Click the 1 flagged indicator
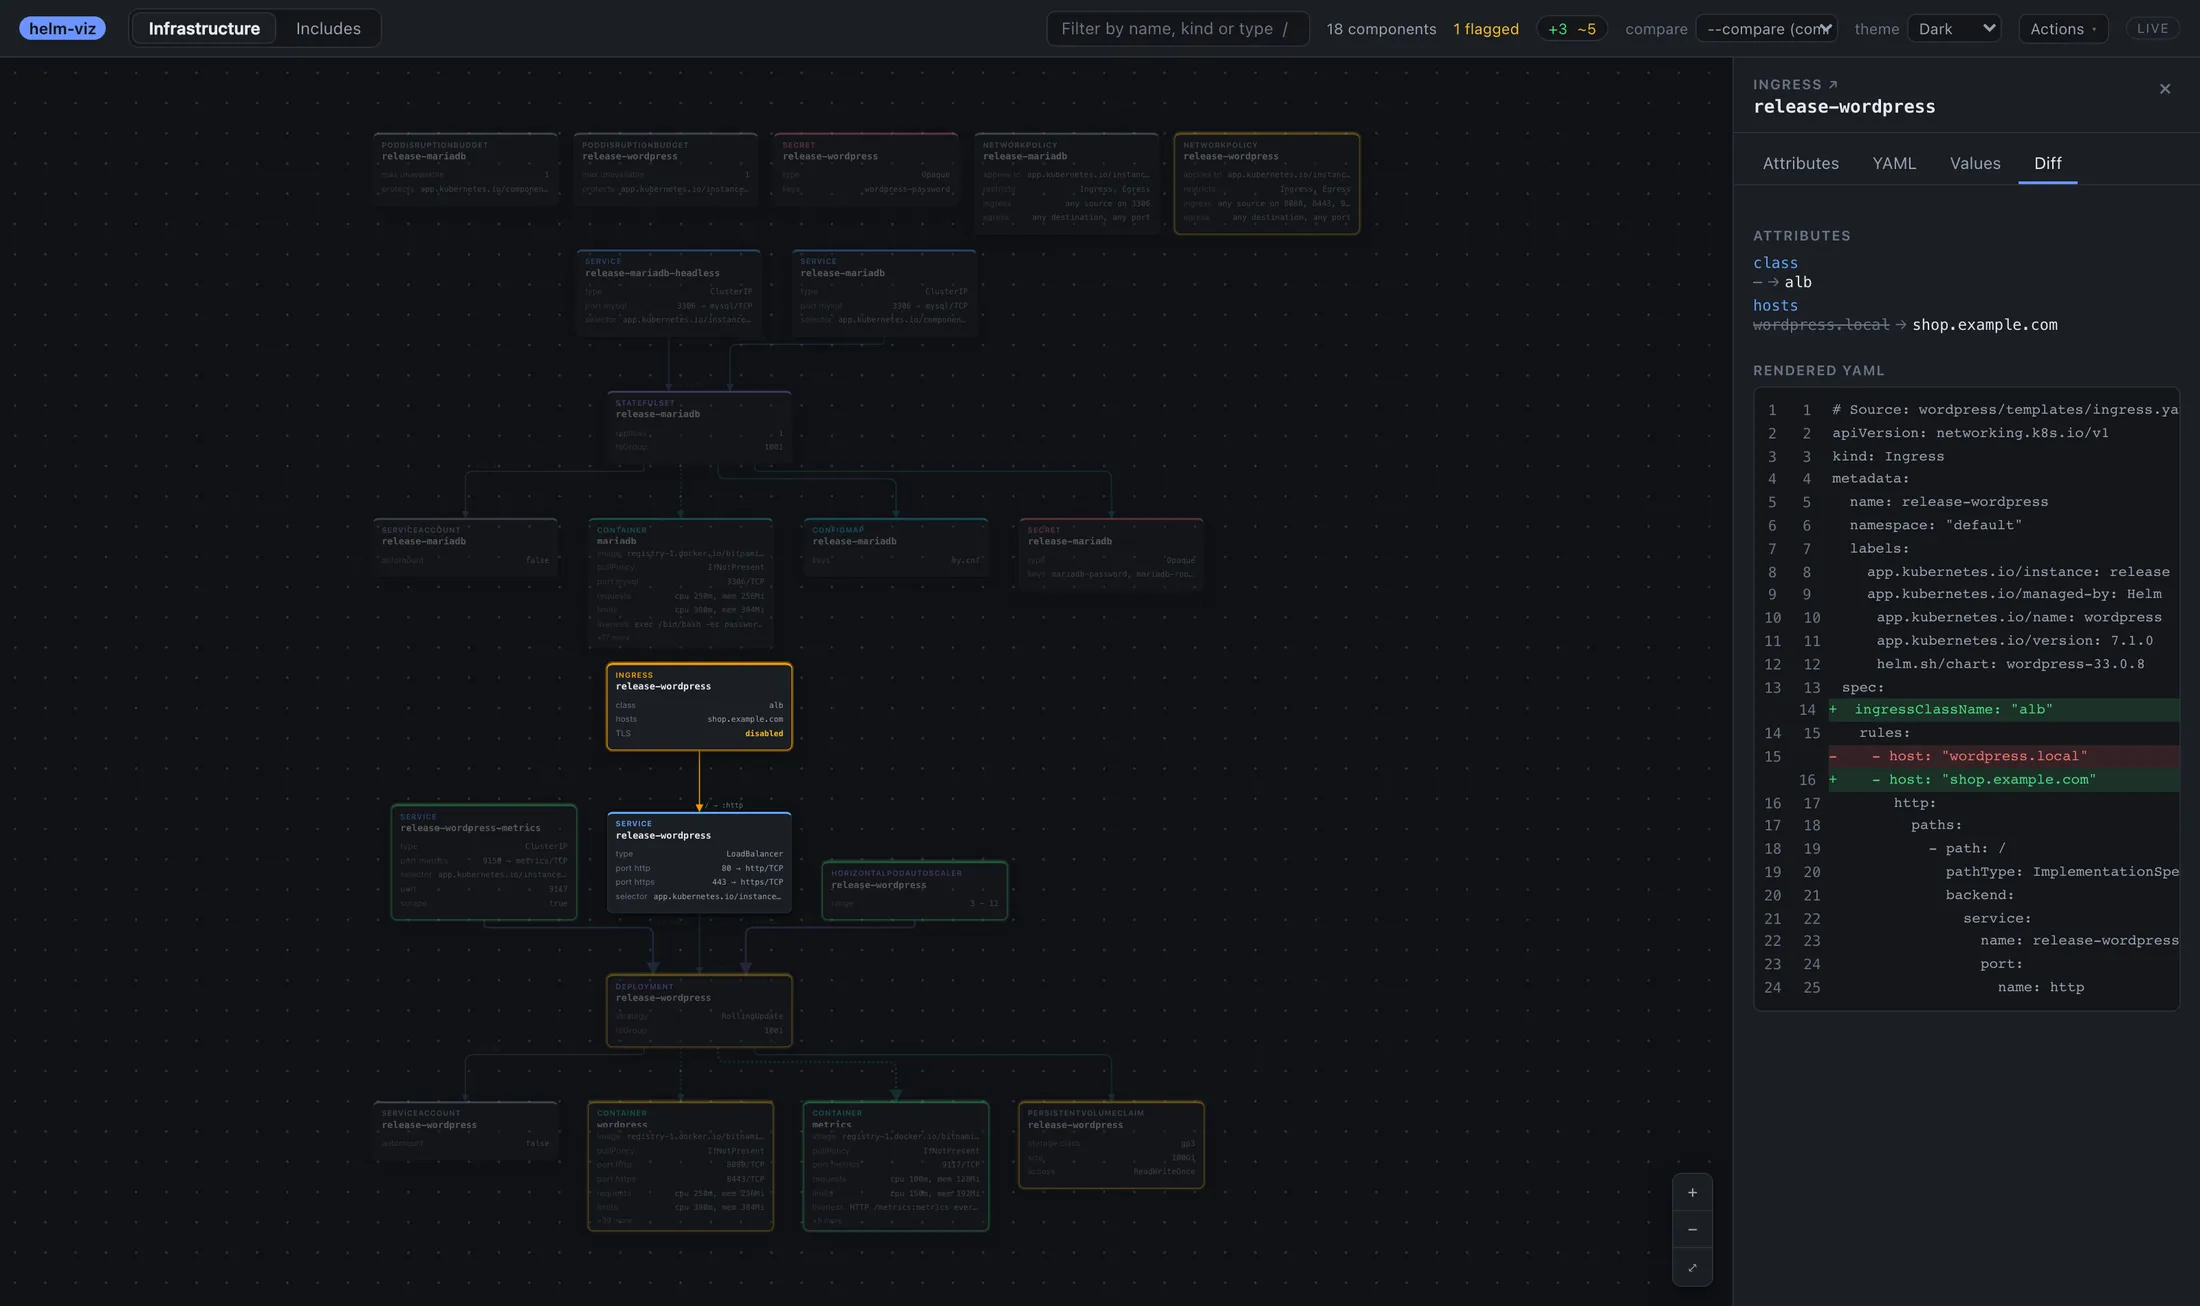 tap(1486, 28)
